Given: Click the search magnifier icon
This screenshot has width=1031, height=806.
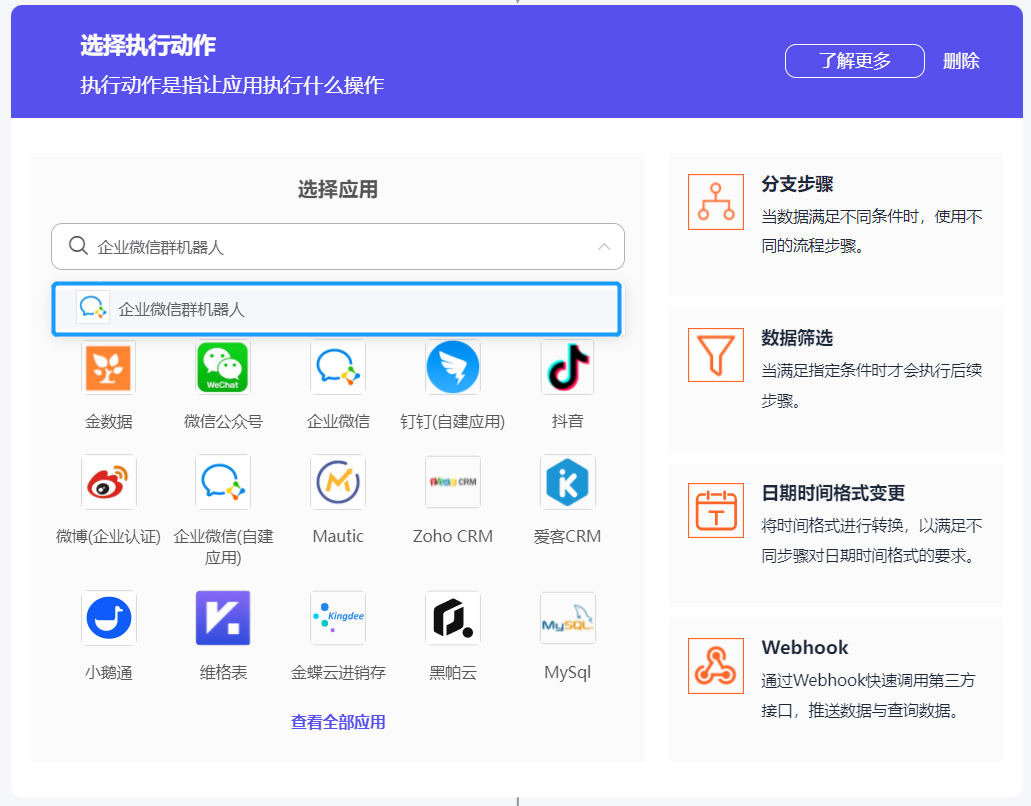Looking at the screenshot, I should [78, 246].
